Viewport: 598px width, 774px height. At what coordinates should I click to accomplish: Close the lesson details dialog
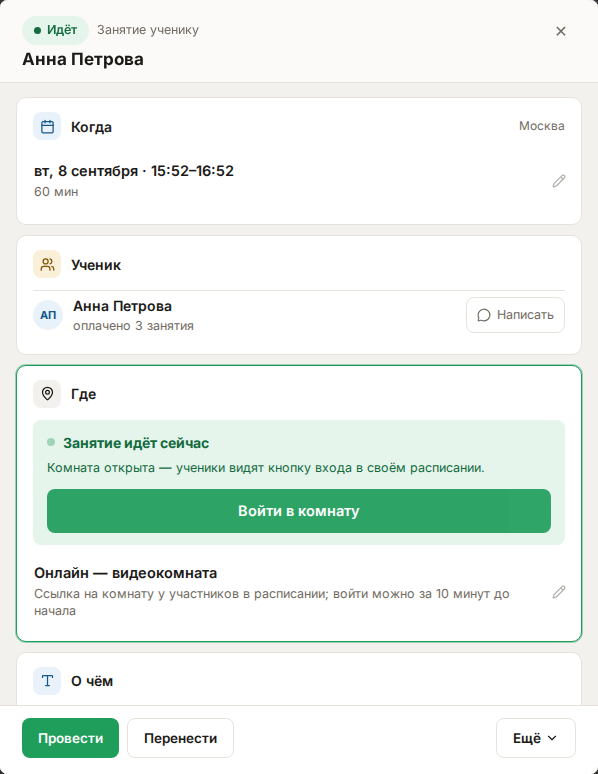click(x=560, y=31)
